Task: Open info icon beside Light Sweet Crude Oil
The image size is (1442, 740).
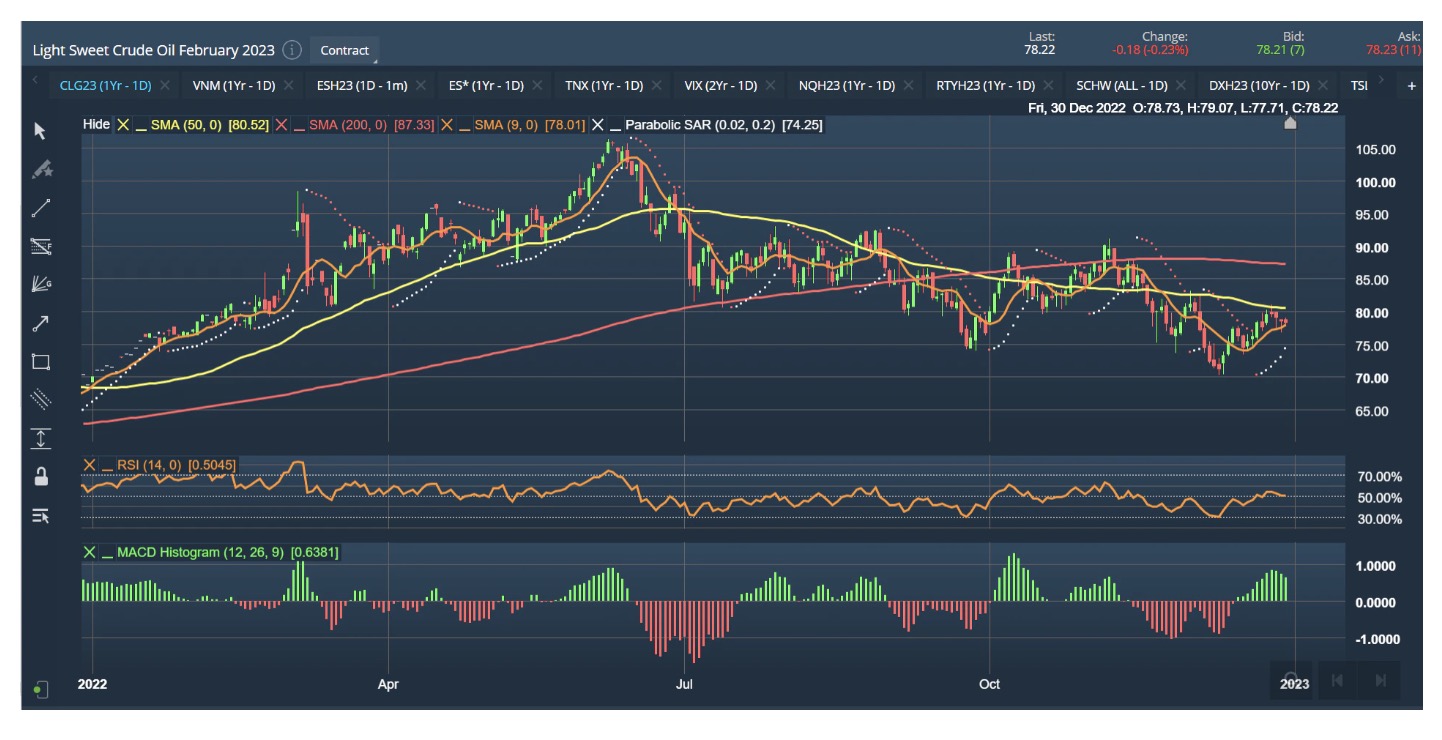Action: (x=291, y=49)
